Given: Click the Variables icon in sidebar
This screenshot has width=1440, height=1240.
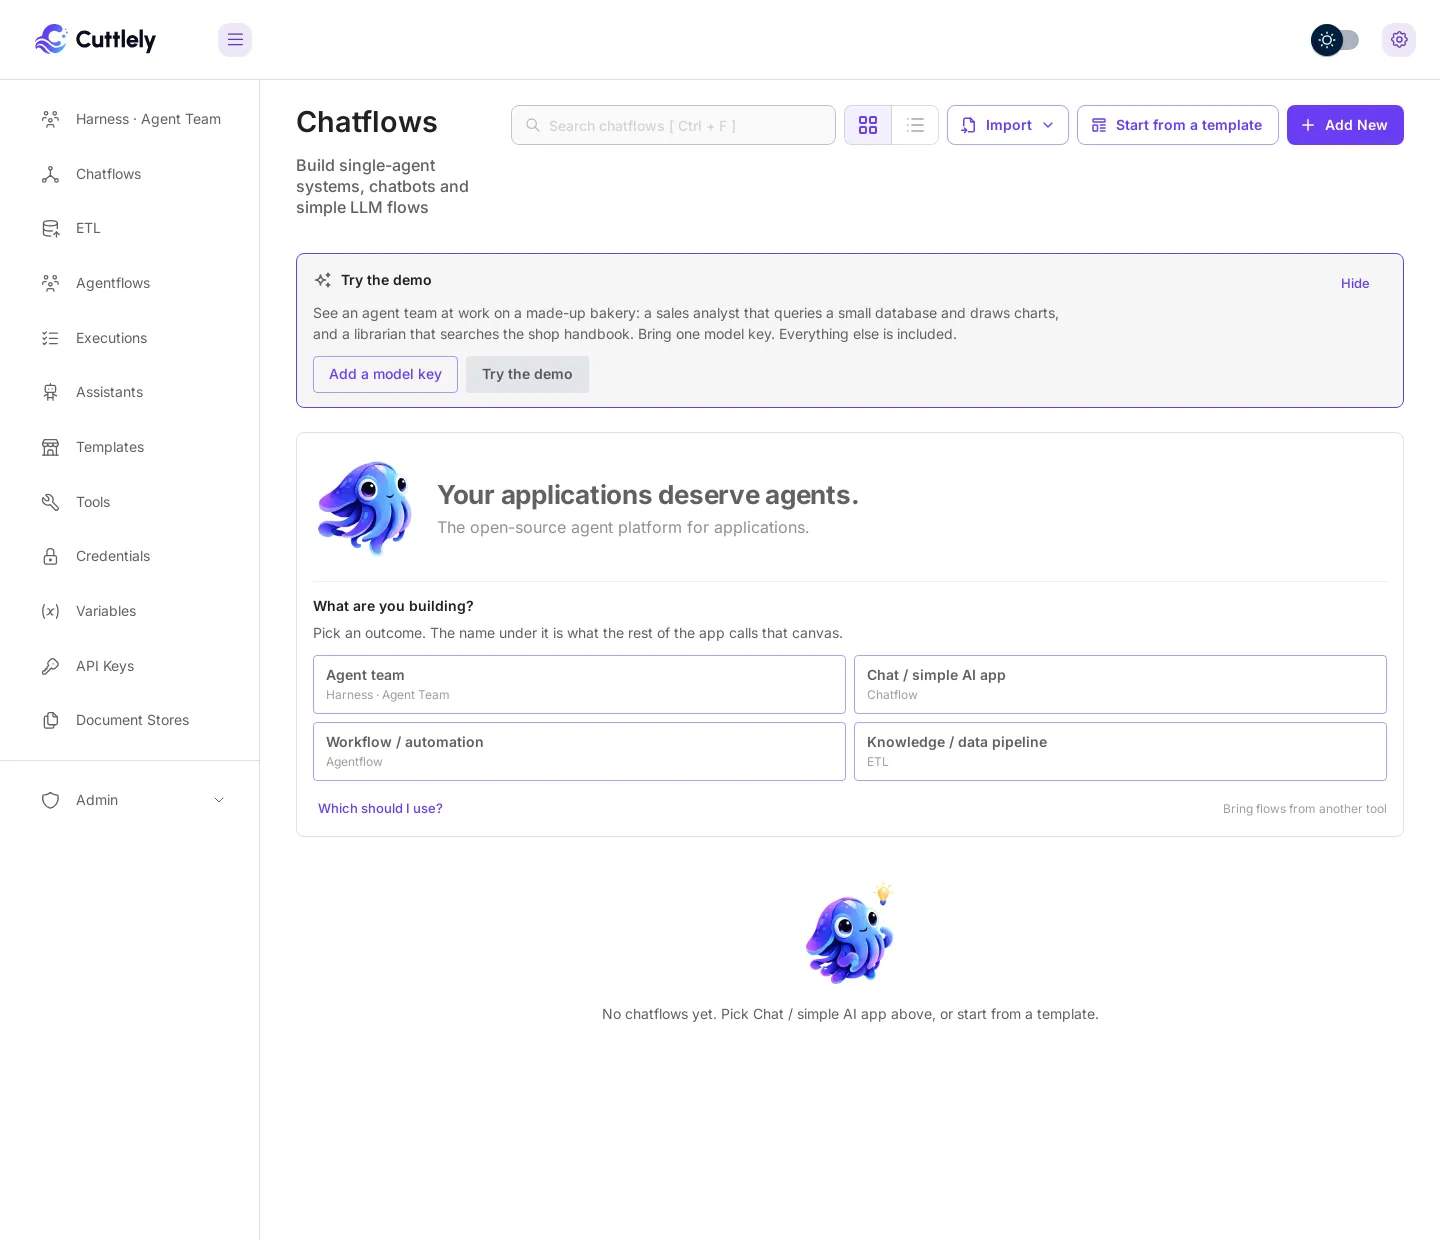Looking at the screenshot, I should (50, 611).
